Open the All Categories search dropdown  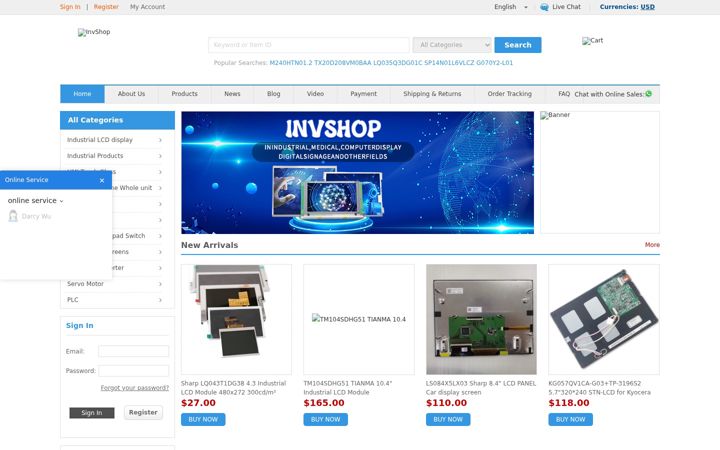click(x=452, y=45)
